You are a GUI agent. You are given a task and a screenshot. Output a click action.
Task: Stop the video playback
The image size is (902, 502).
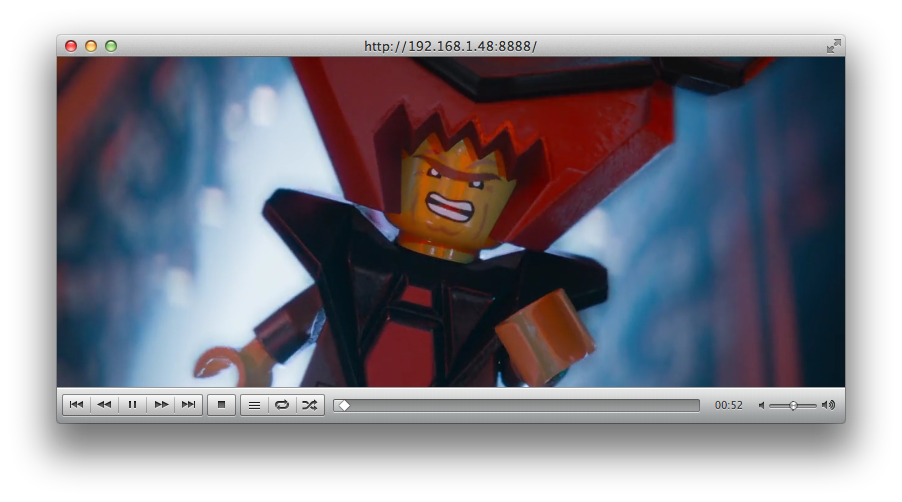coord(221,405)
